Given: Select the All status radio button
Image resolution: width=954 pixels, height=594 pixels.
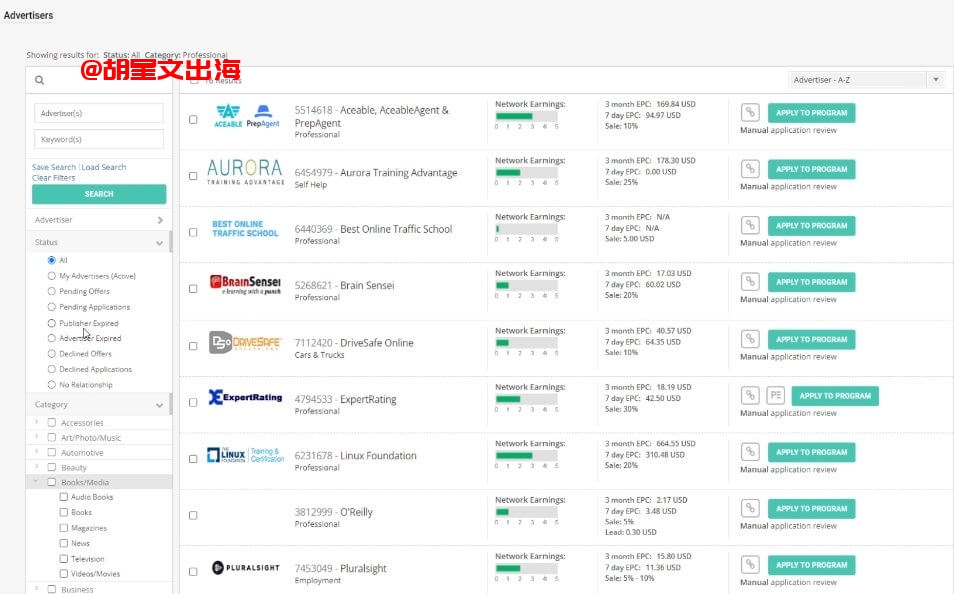Looking at the screenshot, I should 52,260.
